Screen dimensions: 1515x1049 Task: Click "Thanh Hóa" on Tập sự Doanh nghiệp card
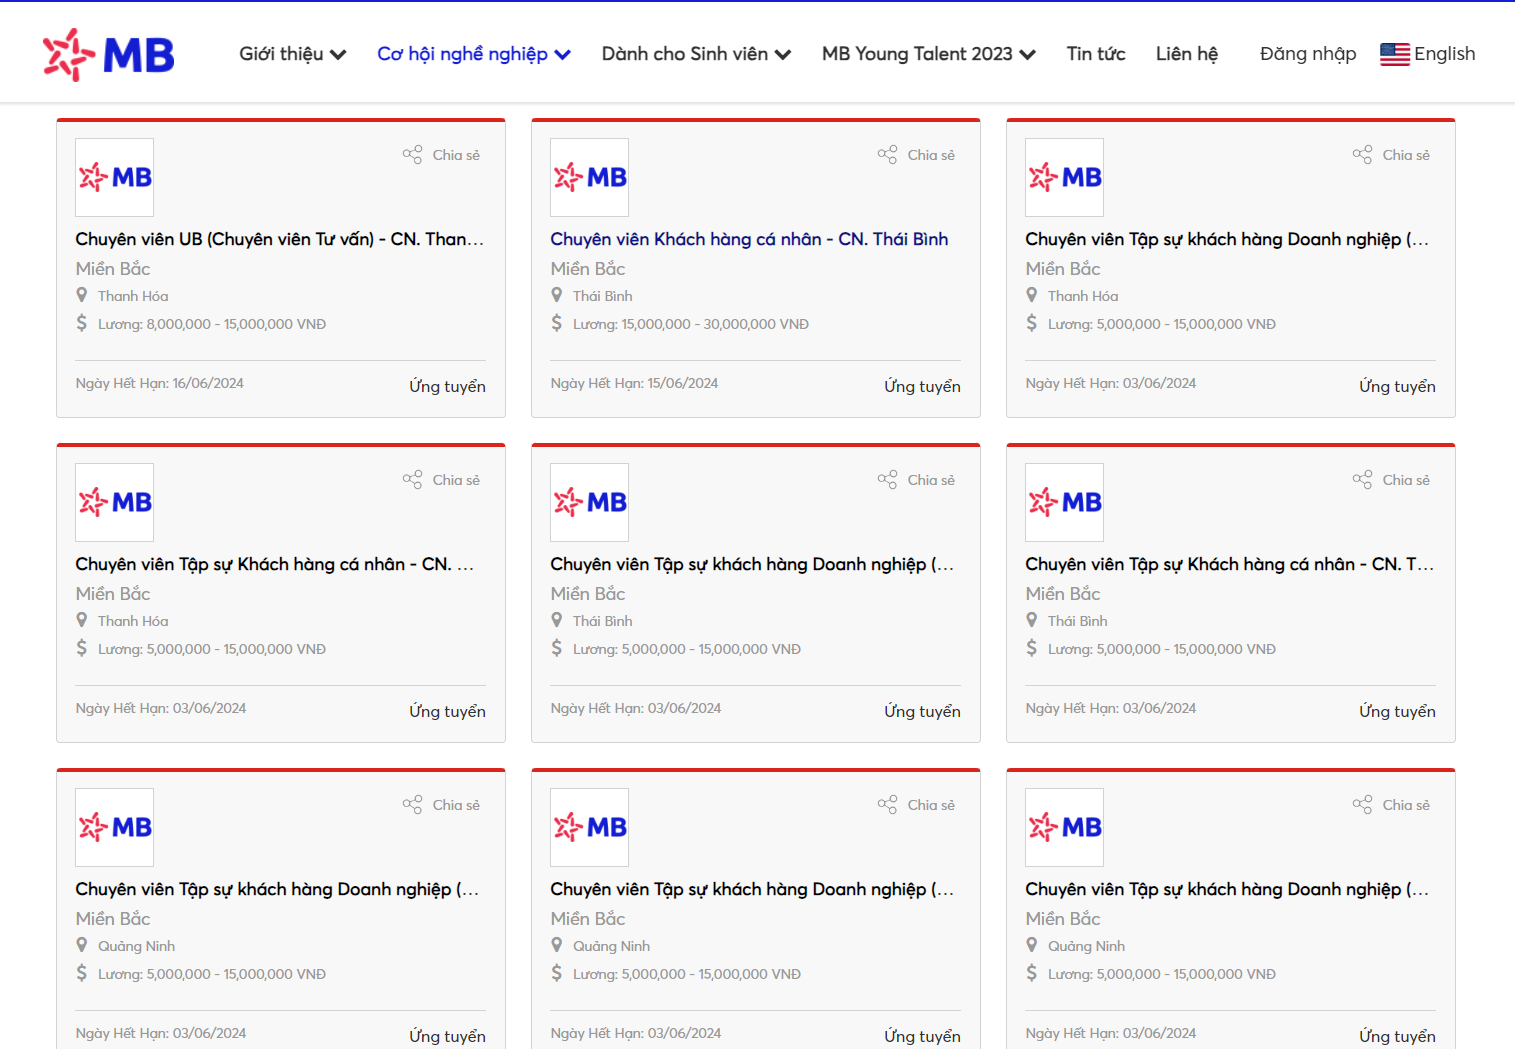pos(1083,296)
